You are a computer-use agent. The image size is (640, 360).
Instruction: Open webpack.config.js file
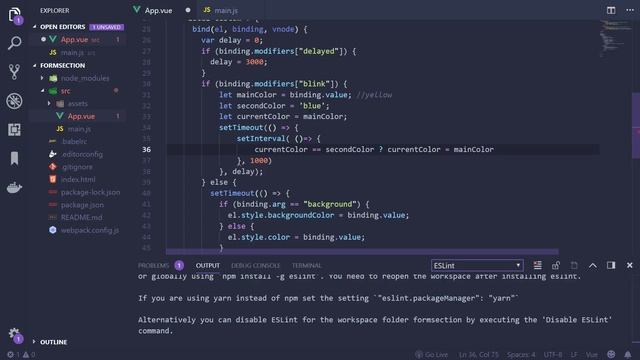click(x=89, y=230)
